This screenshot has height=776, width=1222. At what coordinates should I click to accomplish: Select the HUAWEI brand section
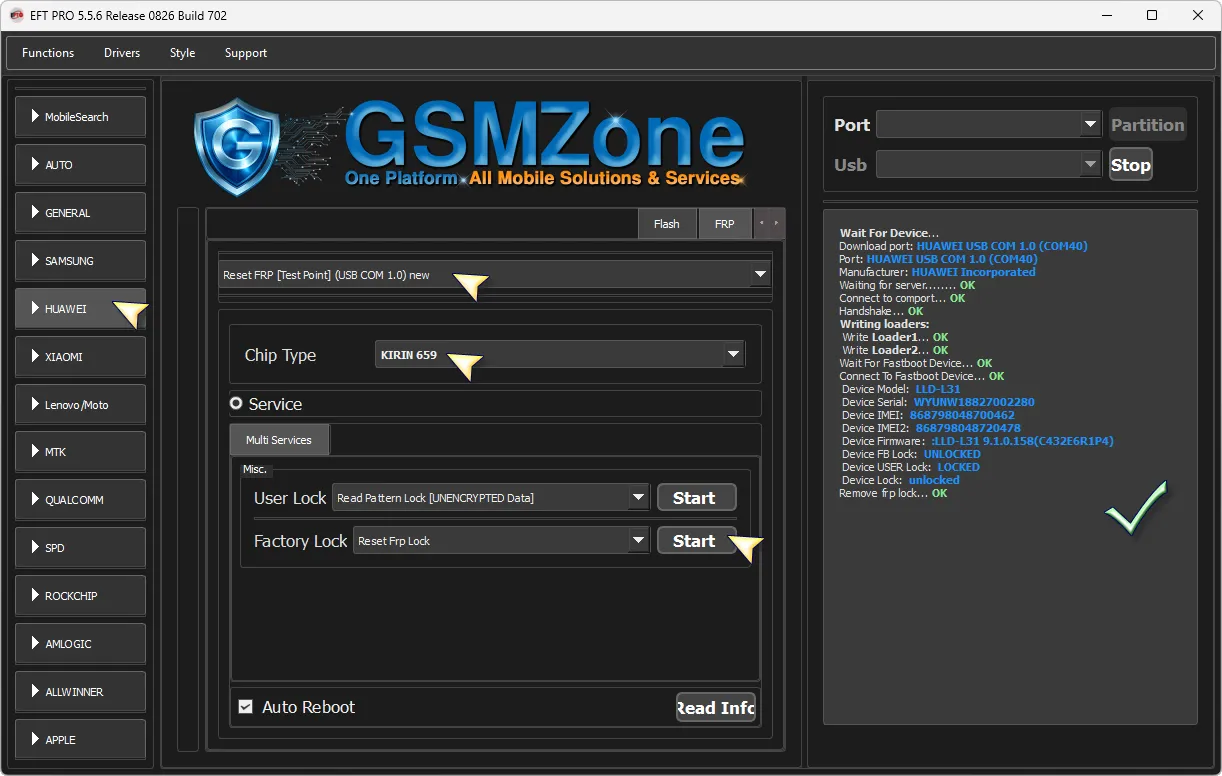pyautogui.click(x=80, y=309)
